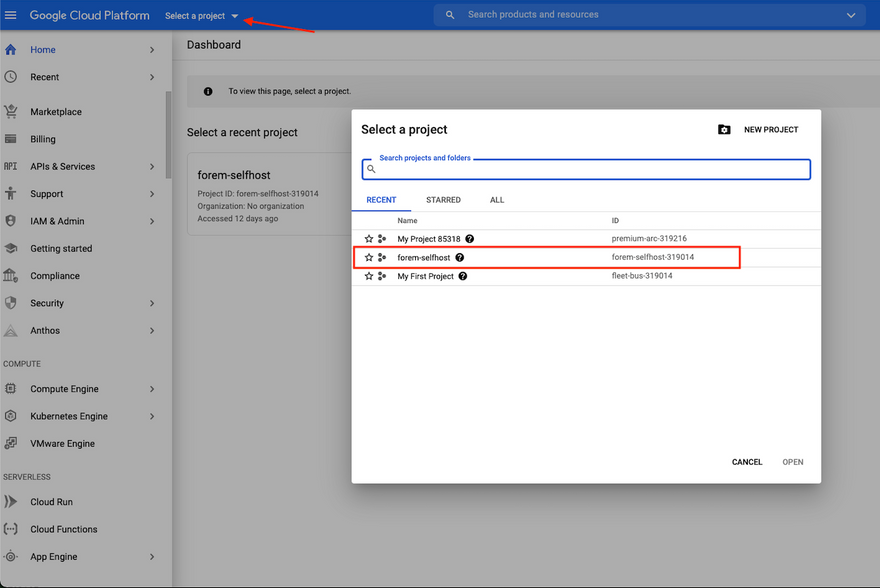Image resolution: width=880 pixels, height=588 pixels.
Task: Click the sidebar vertical scrollbar
Action: 168,135
